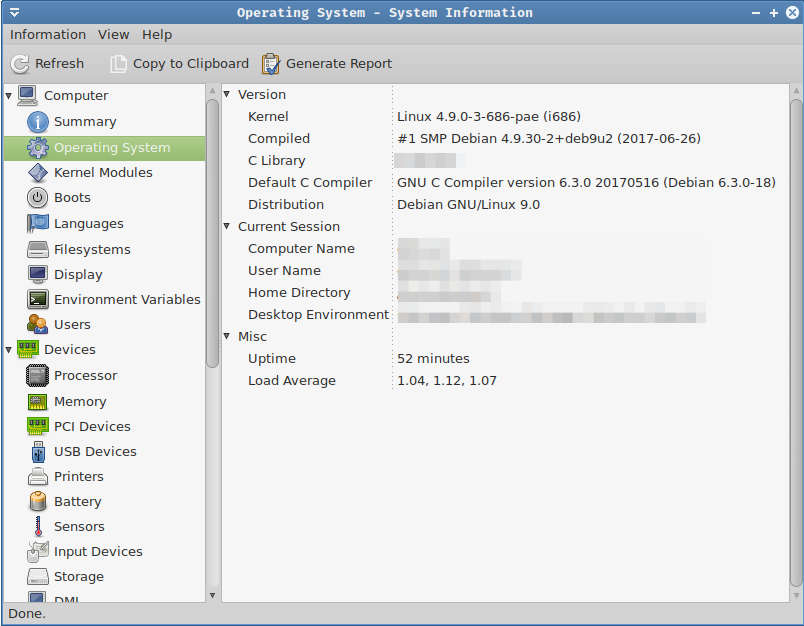Show Storage devices
Image resolution: width=804 pixels, height=626 pixels.
coord(80,576)
